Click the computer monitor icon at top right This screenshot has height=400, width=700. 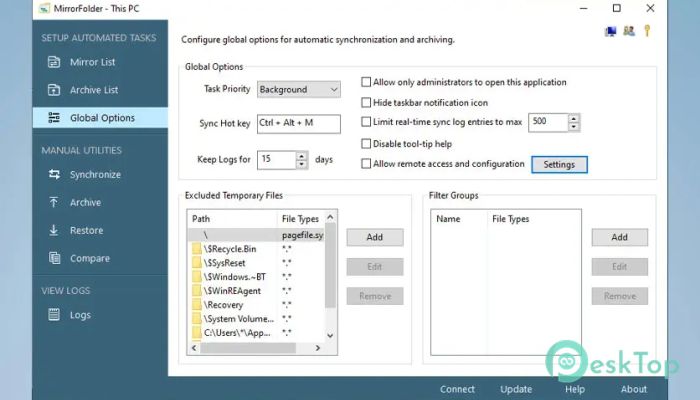[610, 31]
